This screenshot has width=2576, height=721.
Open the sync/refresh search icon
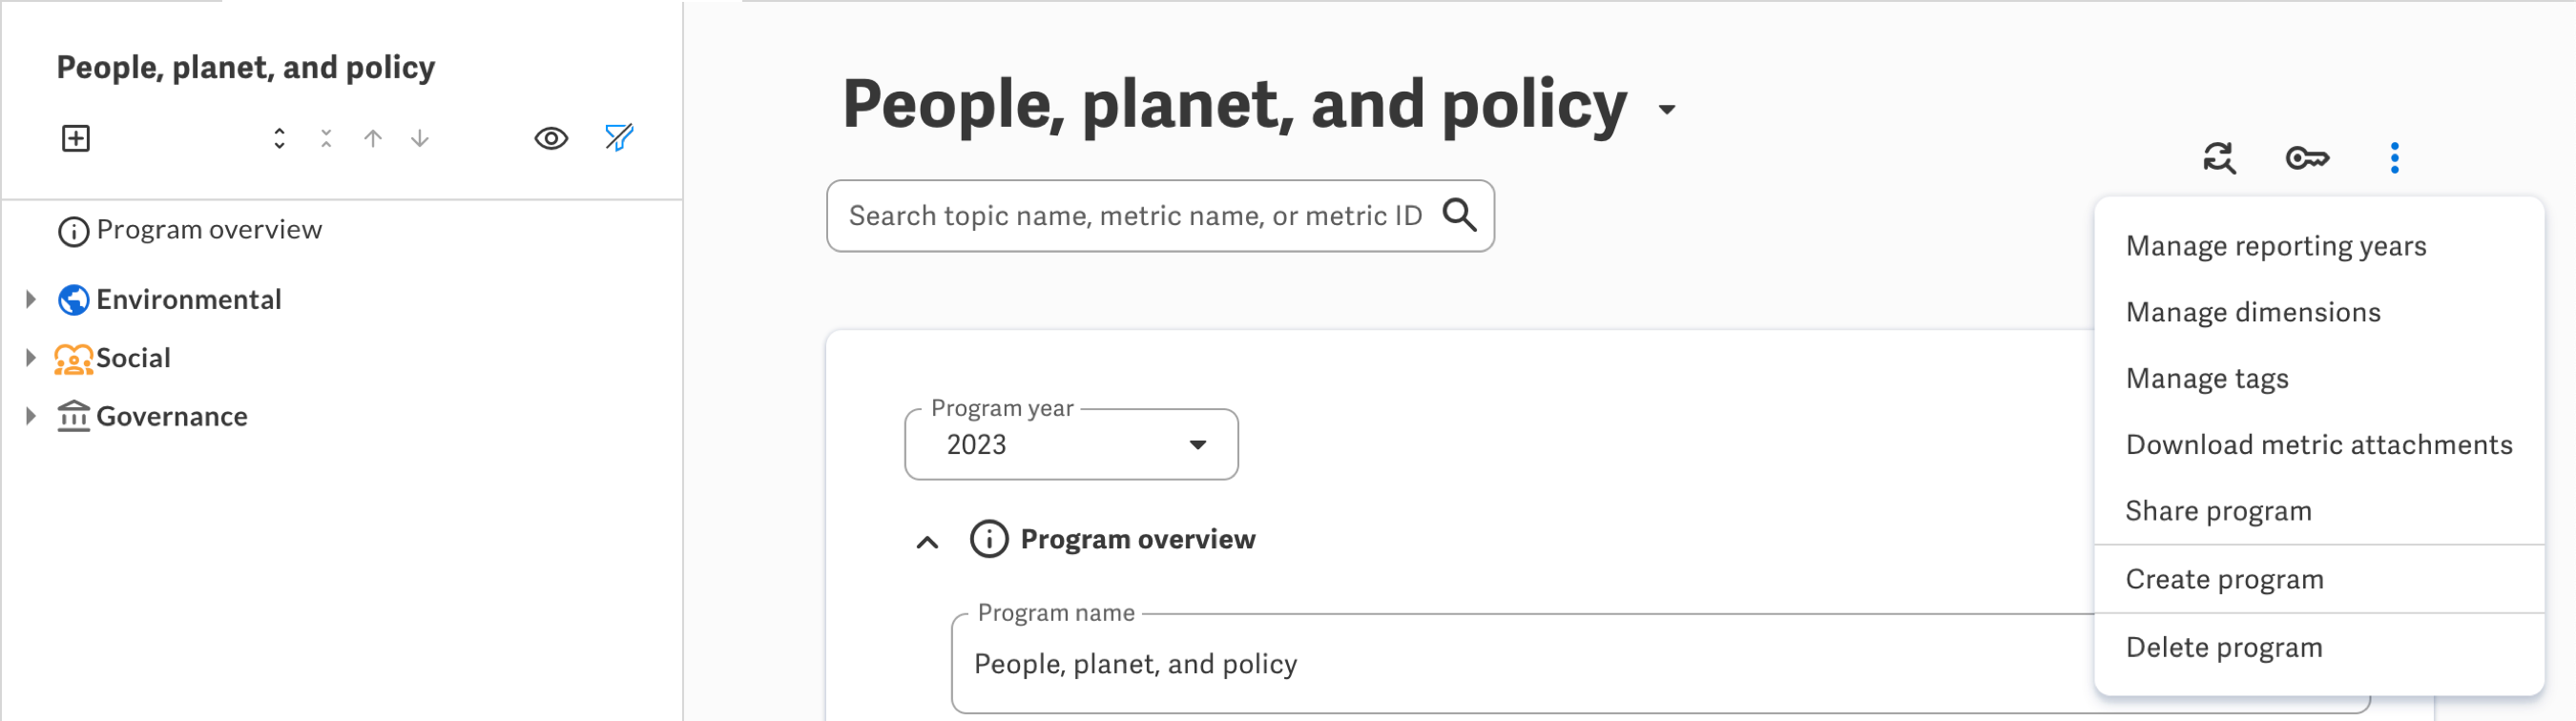click(x=2222, y=157)
